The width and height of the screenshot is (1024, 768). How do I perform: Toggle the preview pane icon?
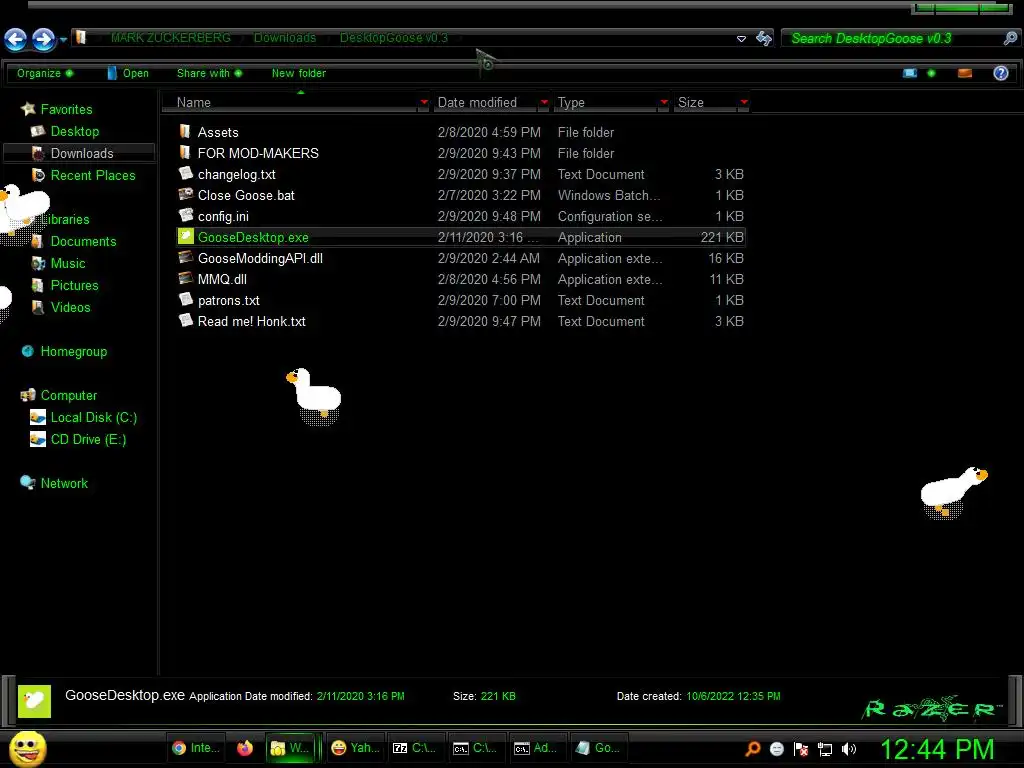click(x=965, y=73)
